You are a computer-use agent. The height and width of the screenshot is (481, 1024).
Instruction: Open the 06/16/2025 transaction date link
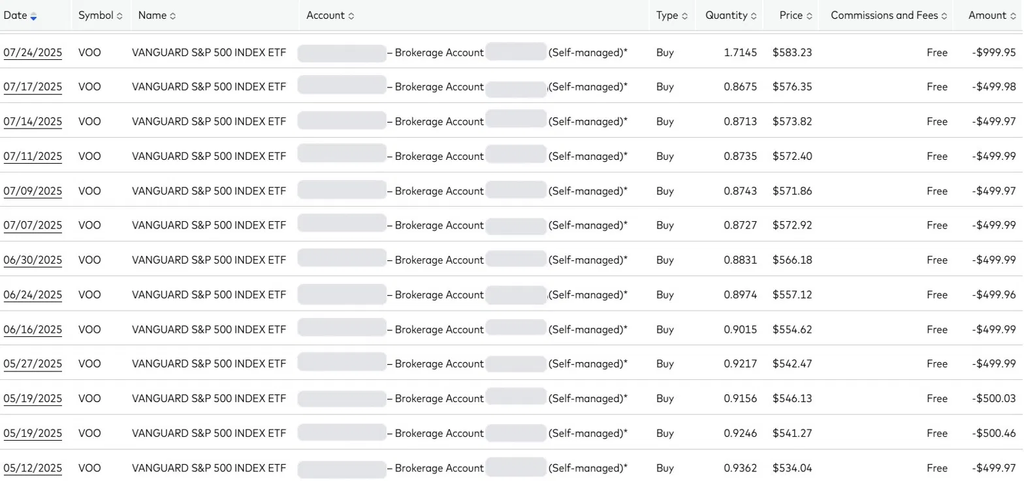click(33, 330)
